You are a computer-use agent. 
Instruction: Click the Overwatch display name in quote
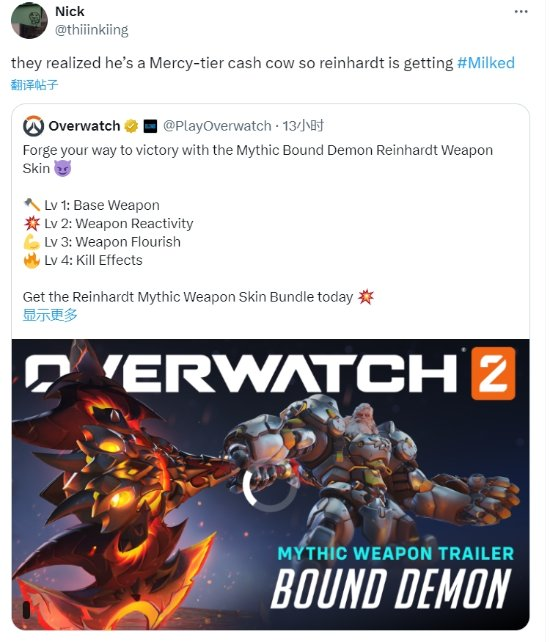tap(84, 126)
